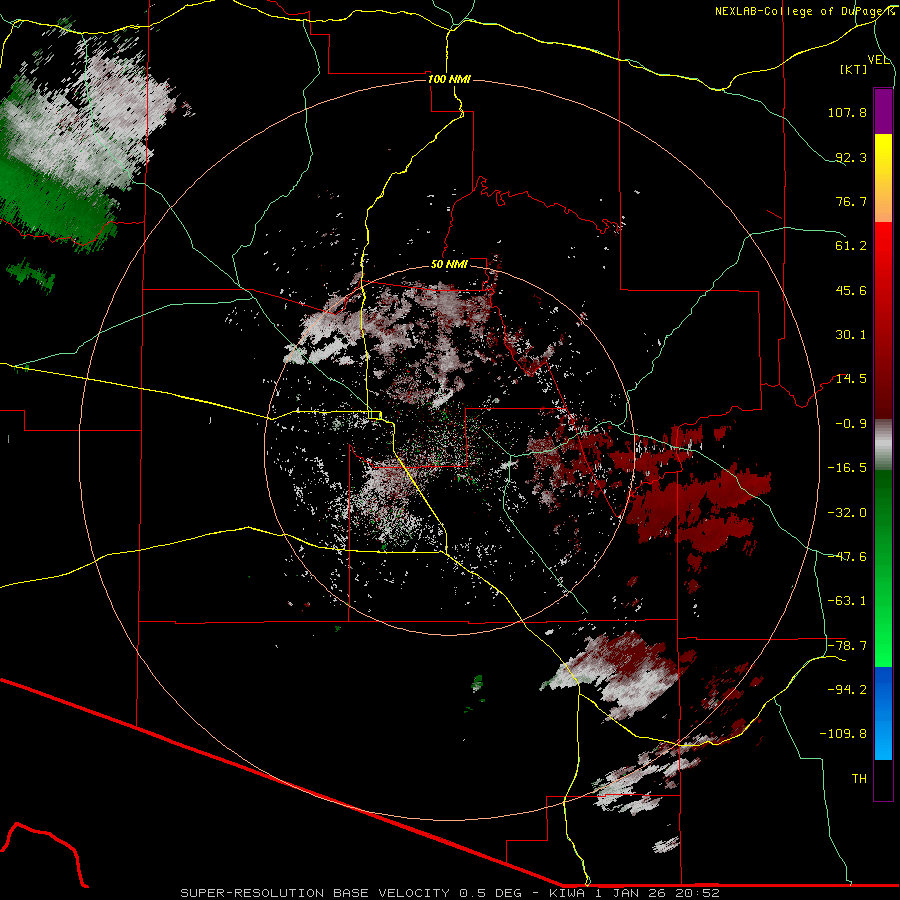Click the 14.5 value on velocity scale
The width and height of the screenshot is (900, 900).
851,379
